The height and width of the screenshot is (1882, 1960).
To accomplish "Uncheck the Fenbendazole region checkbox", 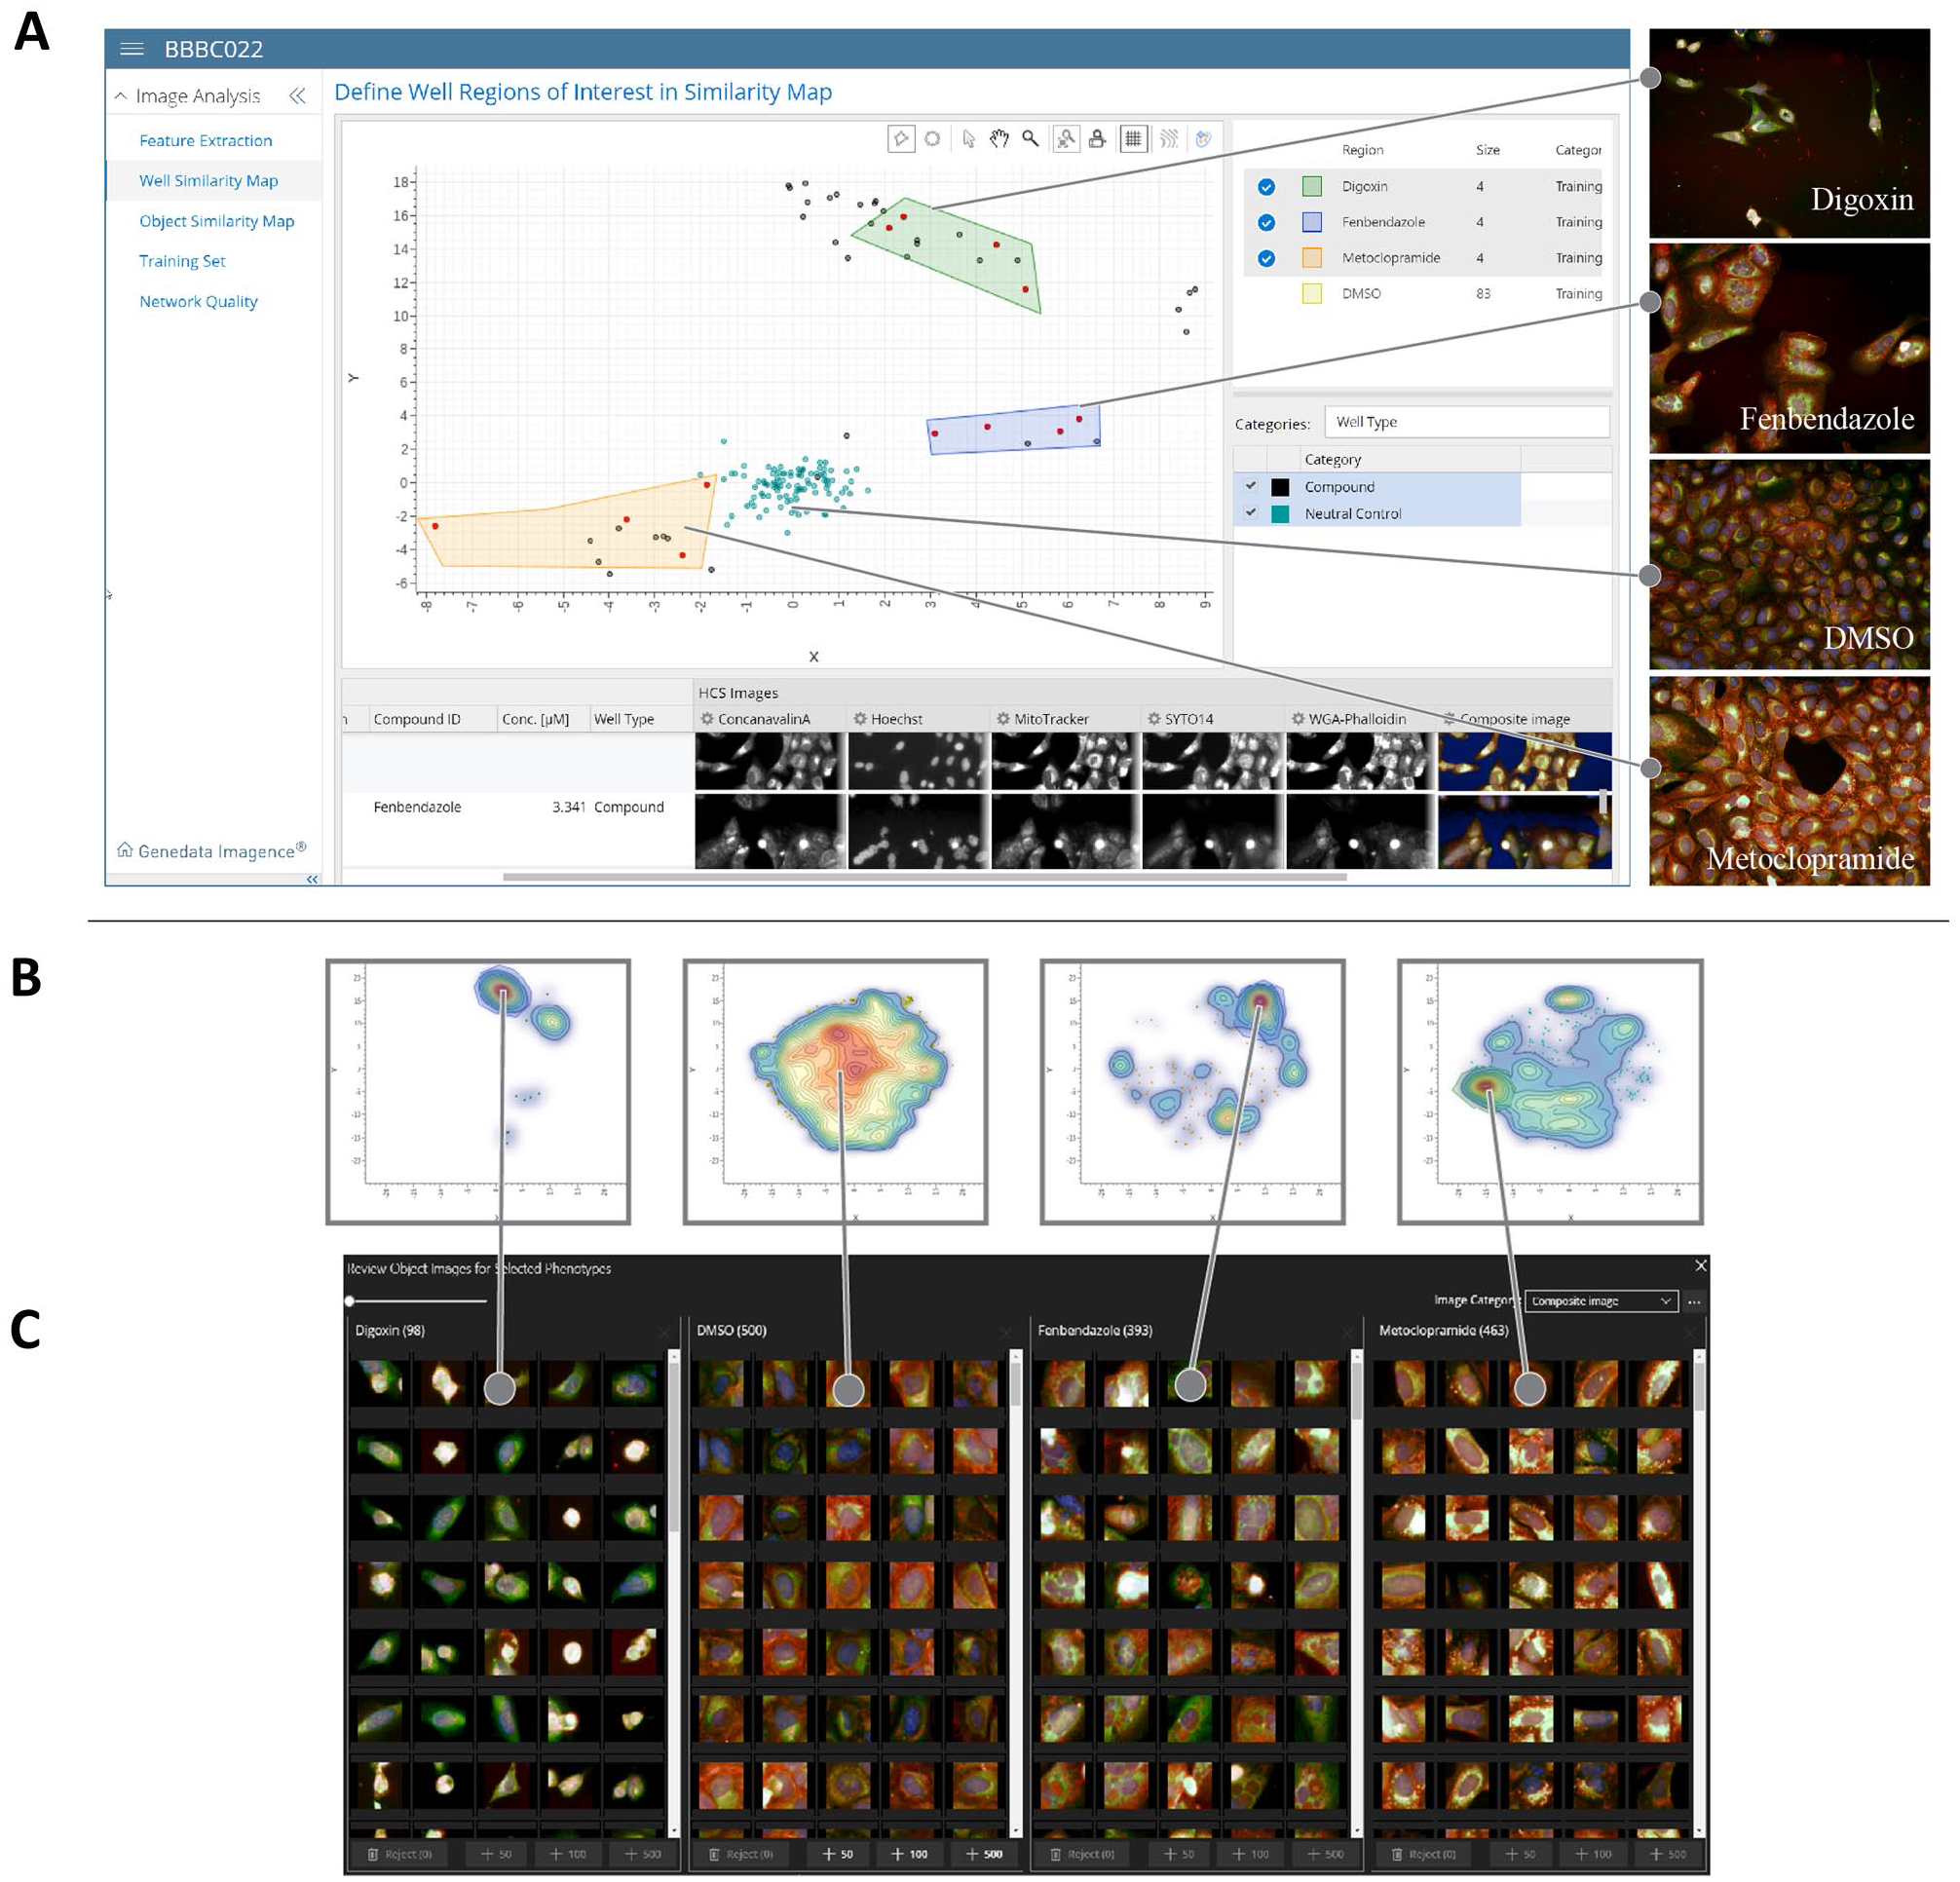I will (1266, 222).
